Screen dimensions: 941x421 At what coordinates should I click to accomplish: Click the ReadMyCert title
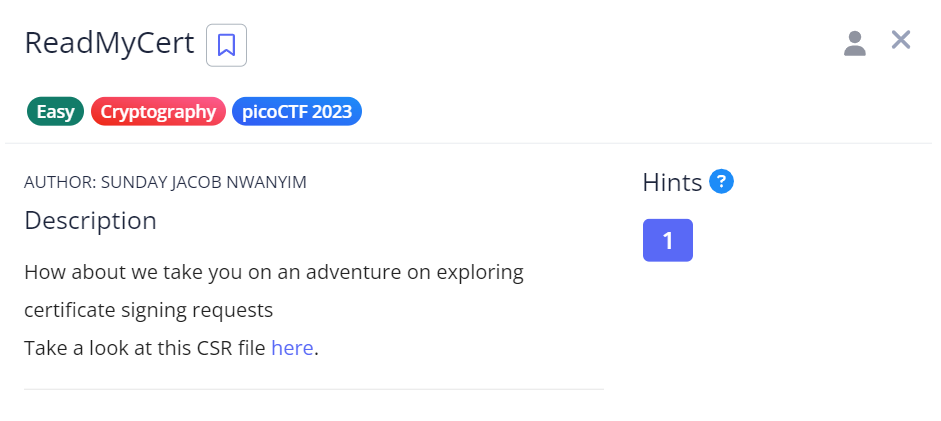(109, 44)
